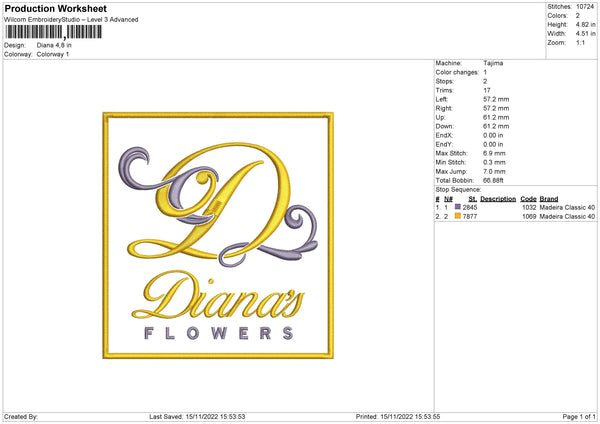Click the yellow thread color swatch 7877
The height and width of the screenshot is (424, 600).
pos(457,216)
